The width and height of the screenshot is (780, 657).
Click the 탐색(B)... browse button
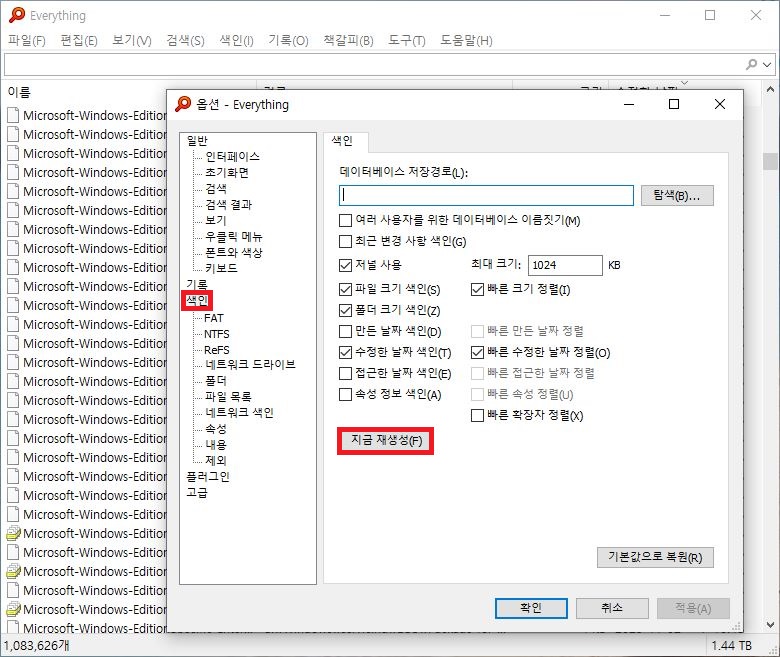[677, 195]
